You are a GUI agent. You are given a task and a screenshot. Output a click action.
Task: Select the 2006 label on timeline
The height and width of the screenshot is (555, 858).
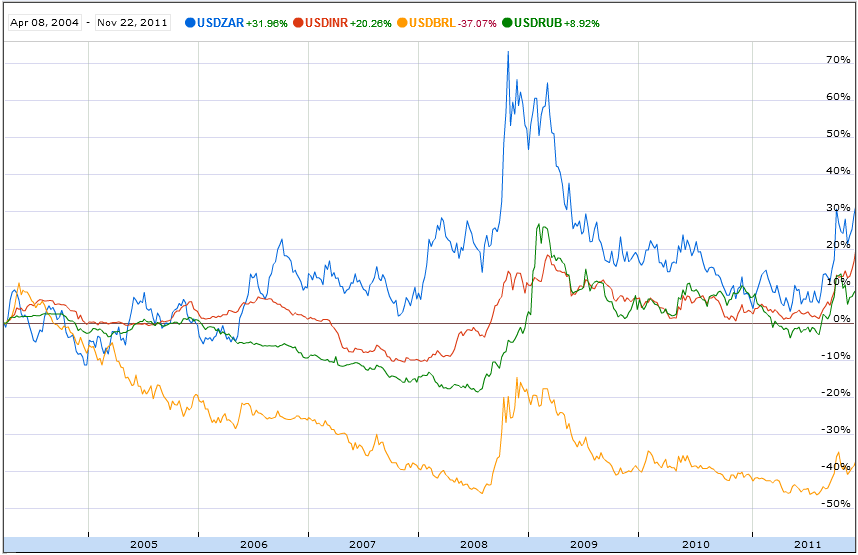click(254, 544)
